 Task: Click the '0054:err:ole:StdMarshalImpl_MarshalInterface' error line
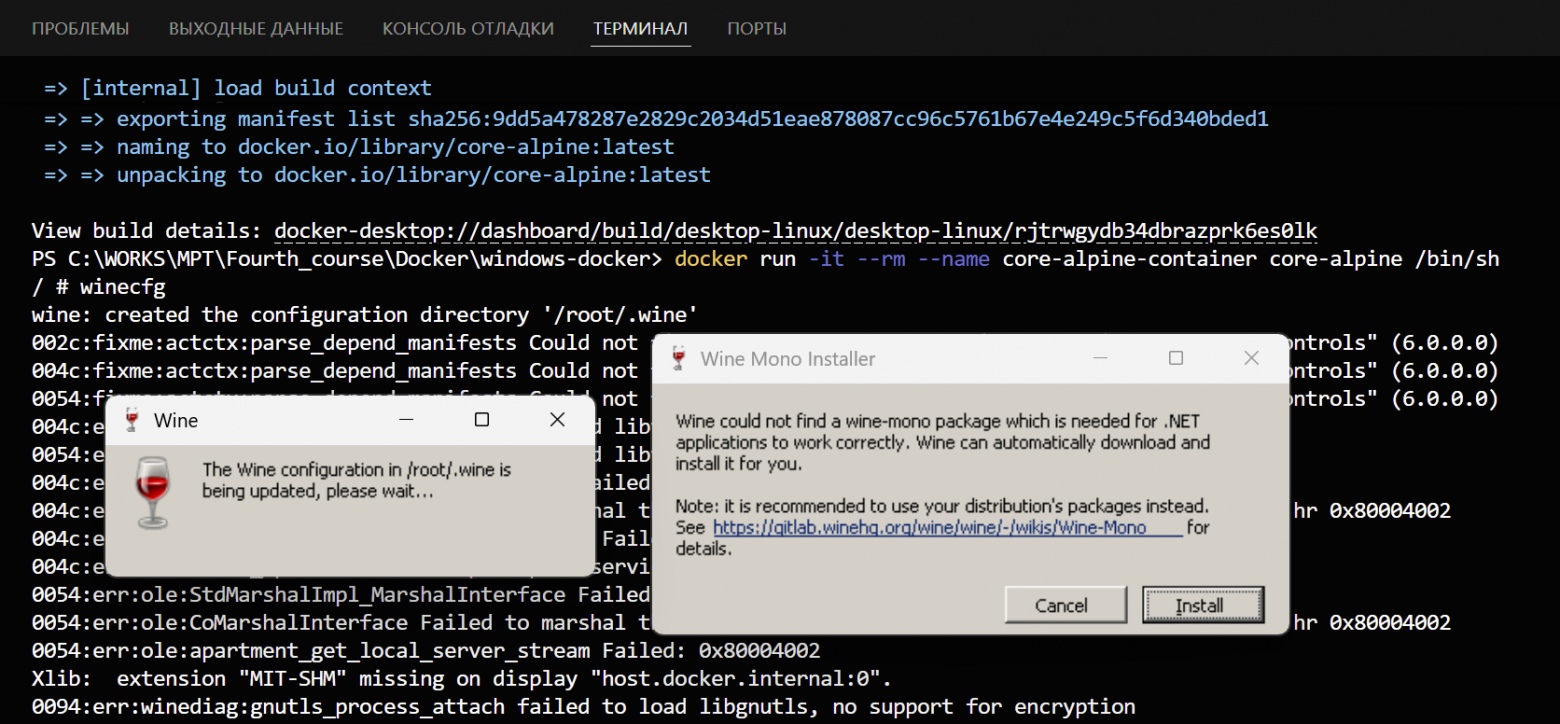point(341,595)
